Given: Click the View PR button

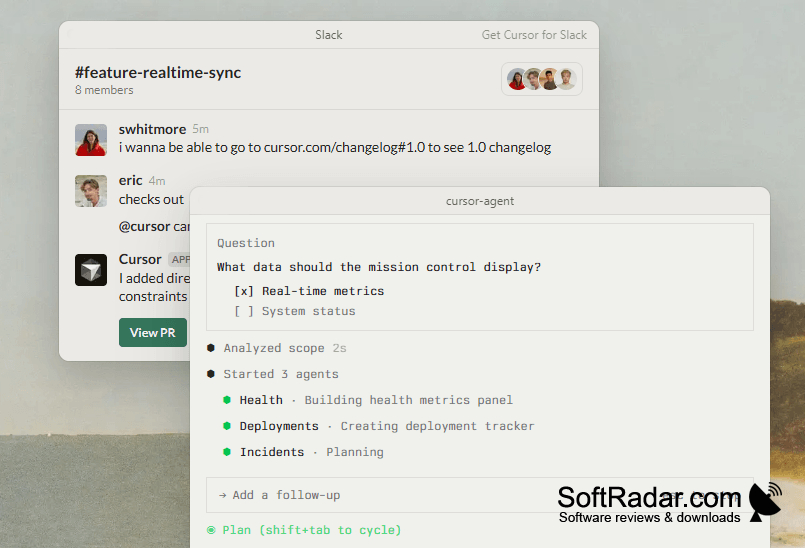Looking at the screenshot, I should 153,333.
